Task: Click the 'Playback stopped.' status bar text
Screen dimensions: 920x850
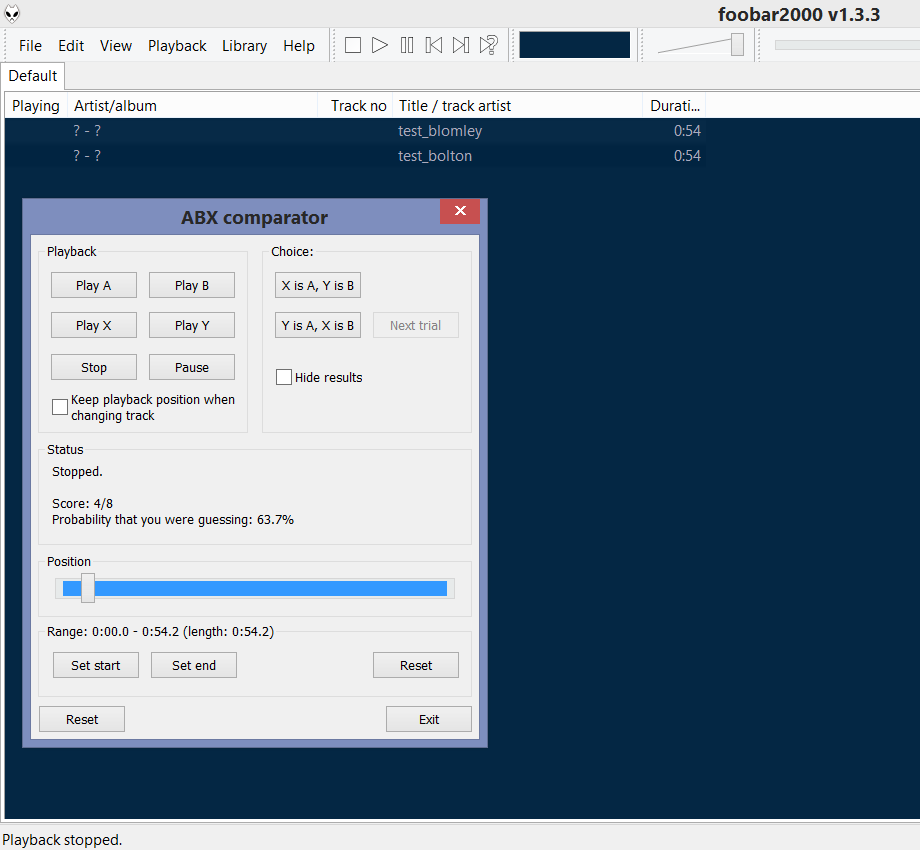Action: [x=62, y=840]
